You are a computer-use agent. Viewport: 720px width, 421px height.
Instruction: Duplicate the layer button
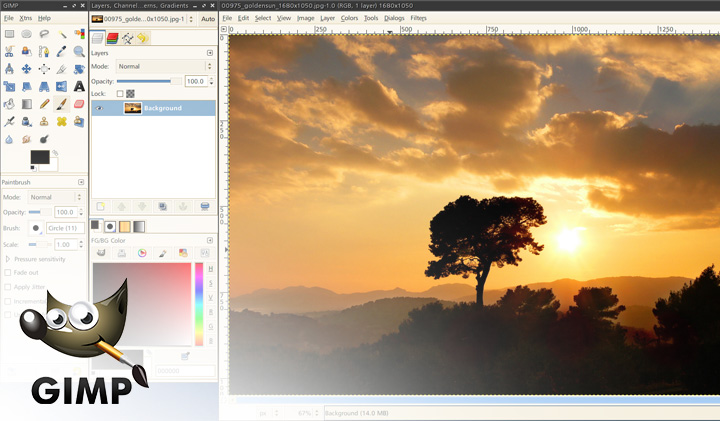pyautogui.click(x=163, y=207)
